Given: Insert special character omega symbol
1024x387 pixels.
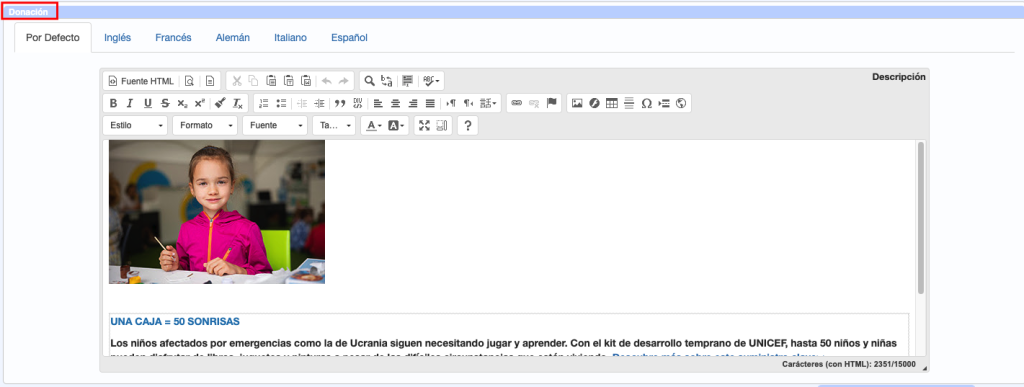Looking at the screenshot, I should 647,103.
